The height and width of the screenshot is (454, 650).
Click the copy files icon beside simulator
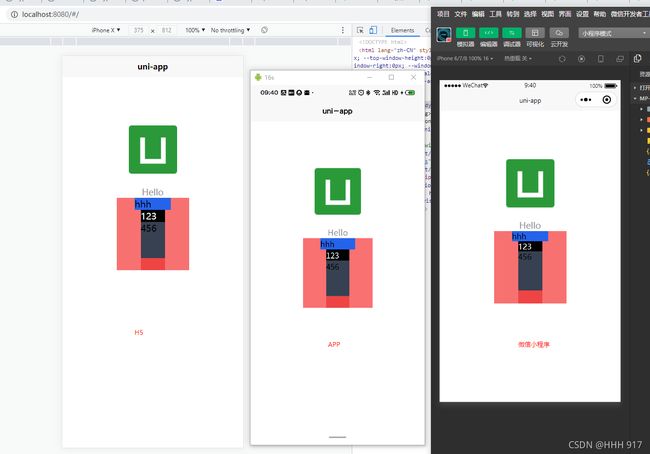click(638, 58)
